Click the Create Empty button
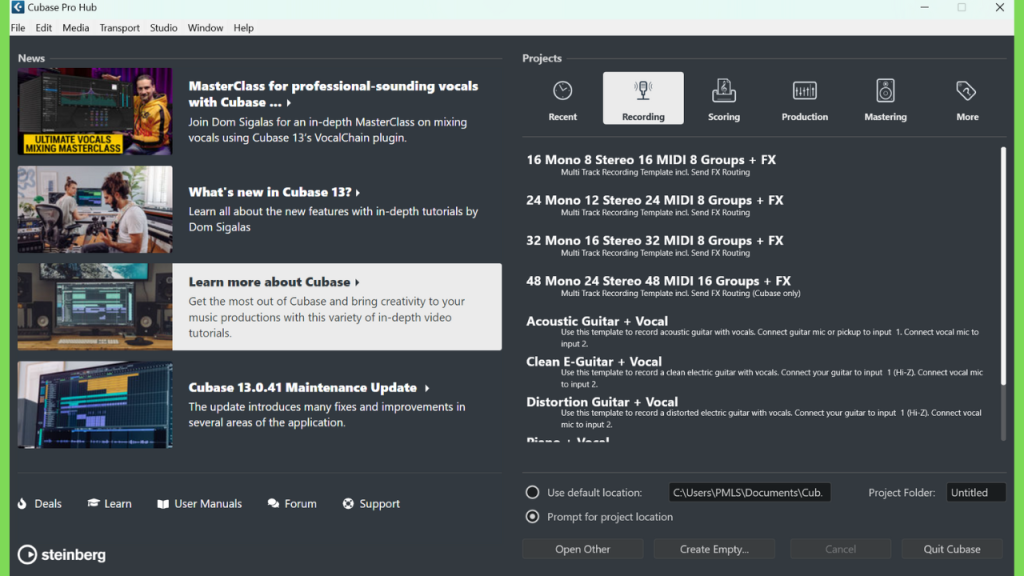This screenshot has height=576, width=1024. (714, 549)
